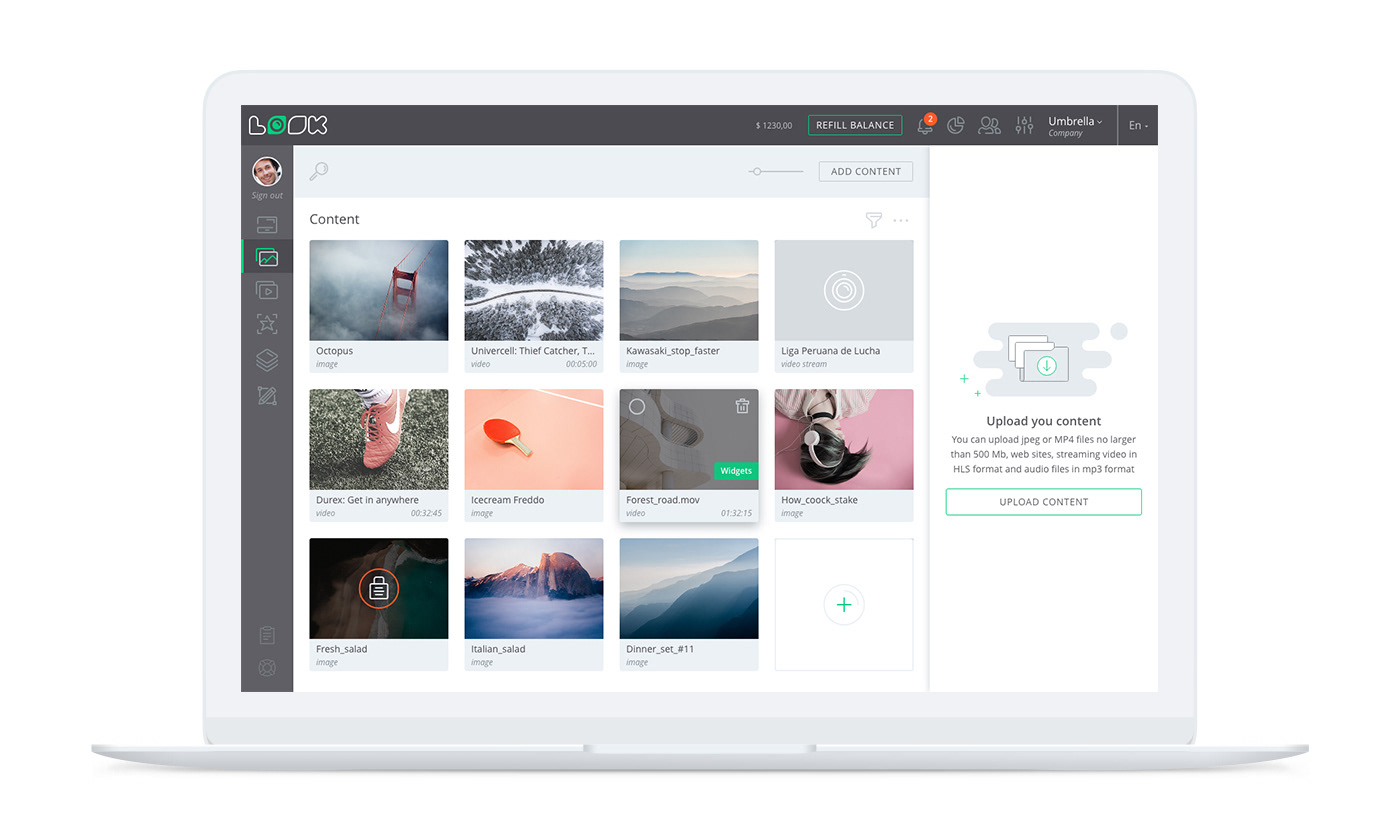Open the playlists sidebar icon
1400x828 pixels.
(267, 290)
